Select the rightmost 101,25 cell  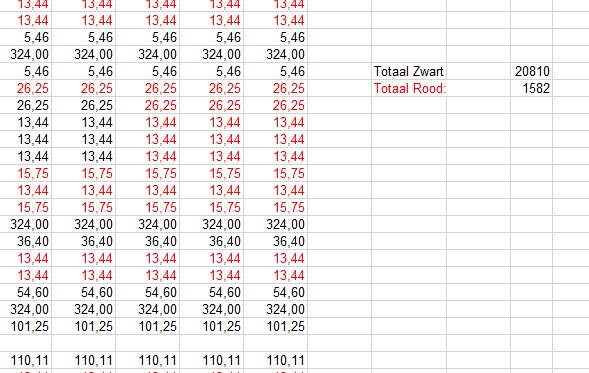275,326
